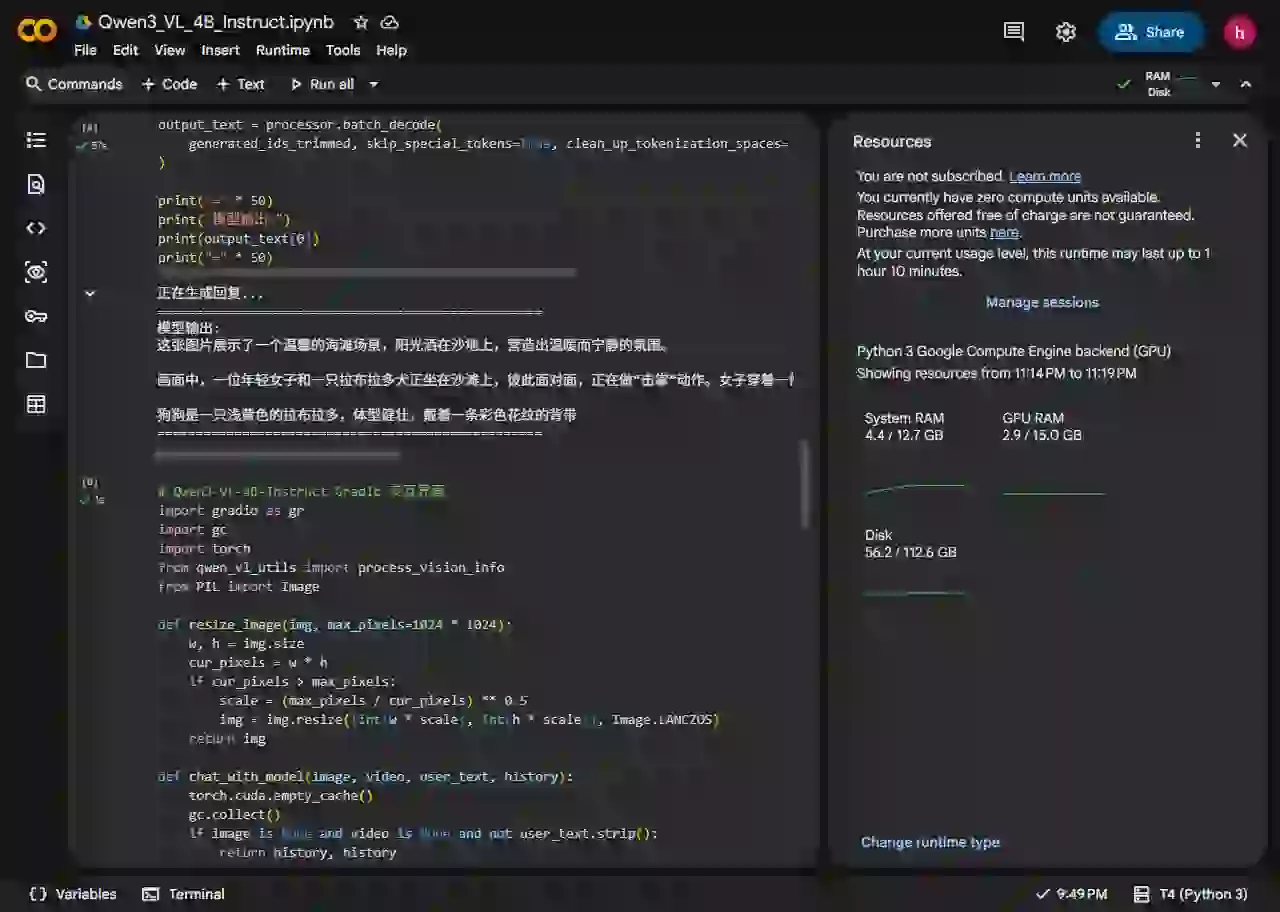The image size is (1280, 912).
Task: Click the Share button
Action: (x=1151, y=32)
